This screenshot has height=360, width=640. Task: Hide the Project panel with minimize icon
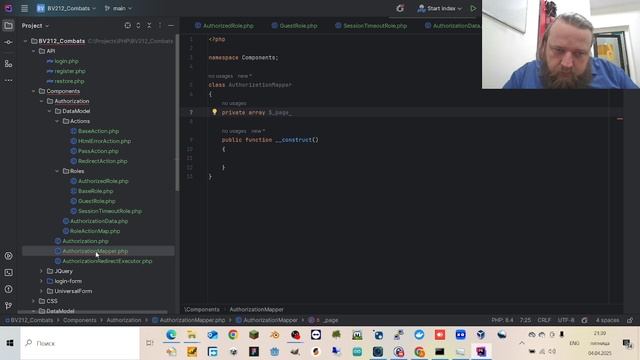point(171,25)
